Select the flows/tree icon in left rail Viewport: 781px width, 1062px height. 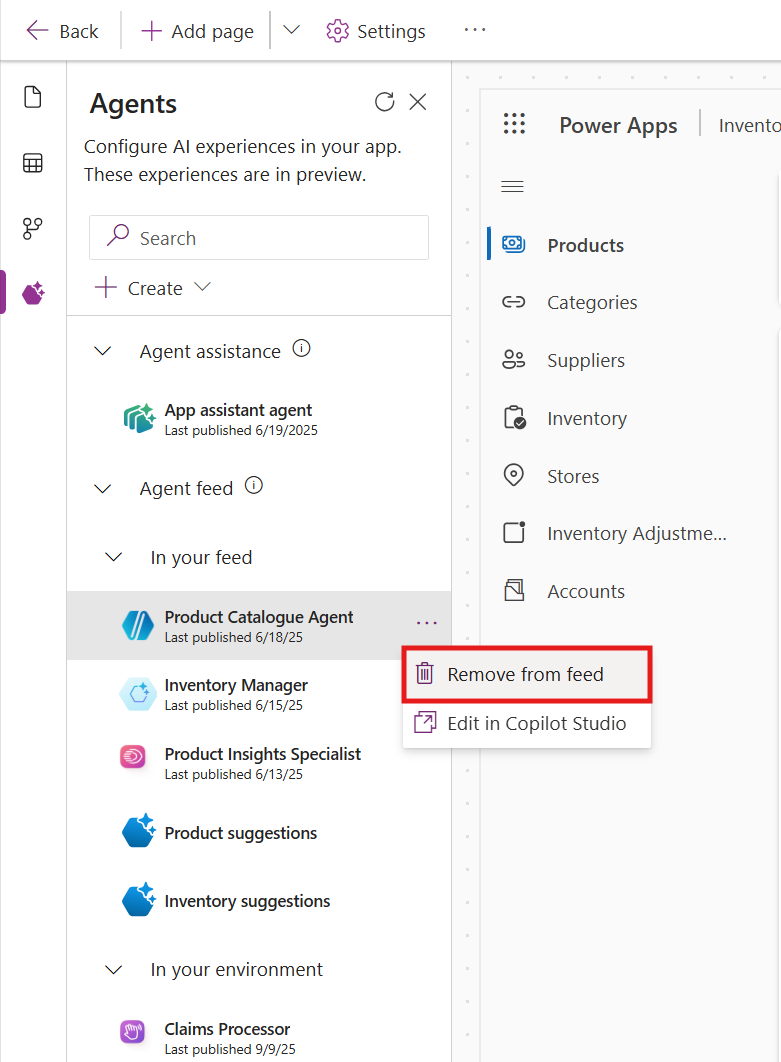click(32, 228)
